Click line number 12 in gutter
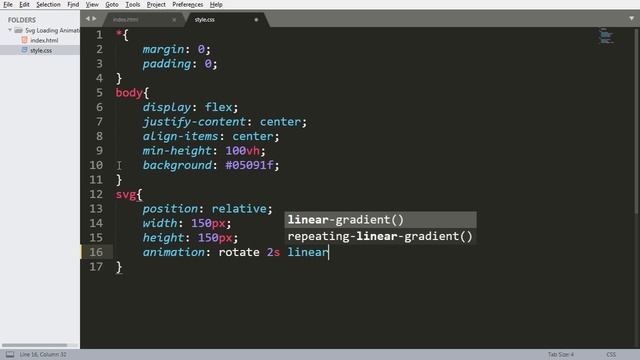Viewport: 640px width, 360px height. [x=96, y=194]
